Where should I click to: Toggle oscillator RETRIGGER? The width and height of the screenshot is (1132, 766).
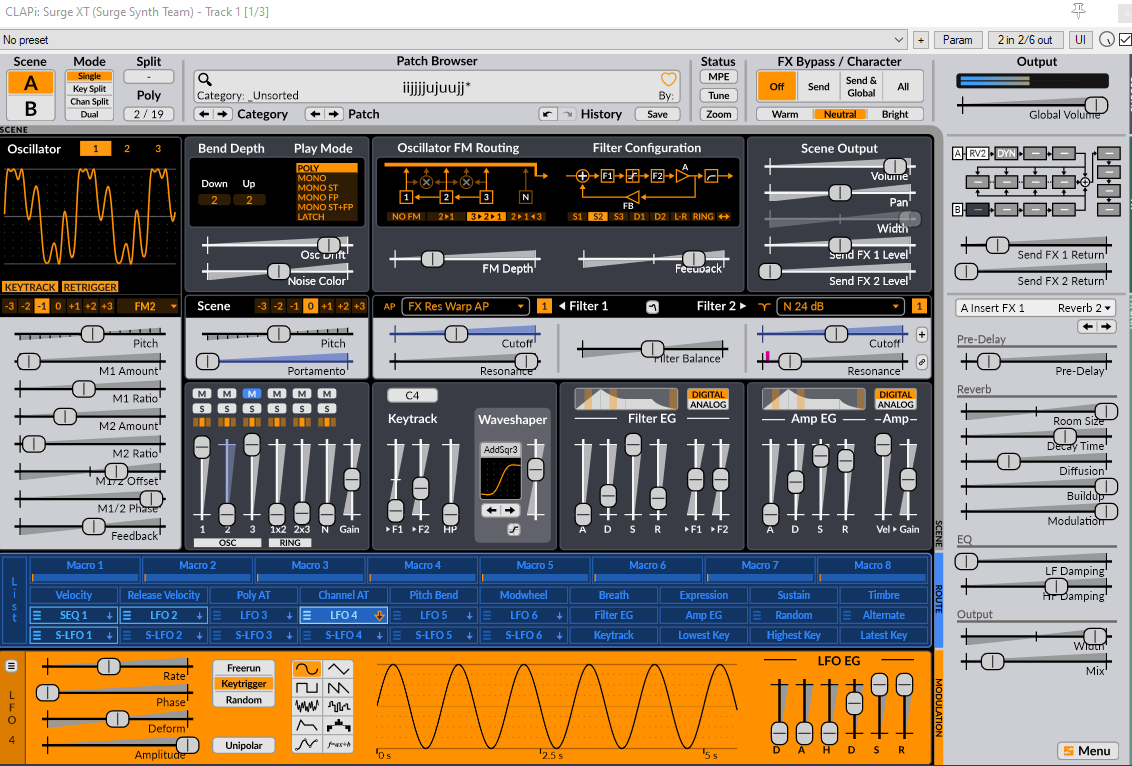[90, 287]
